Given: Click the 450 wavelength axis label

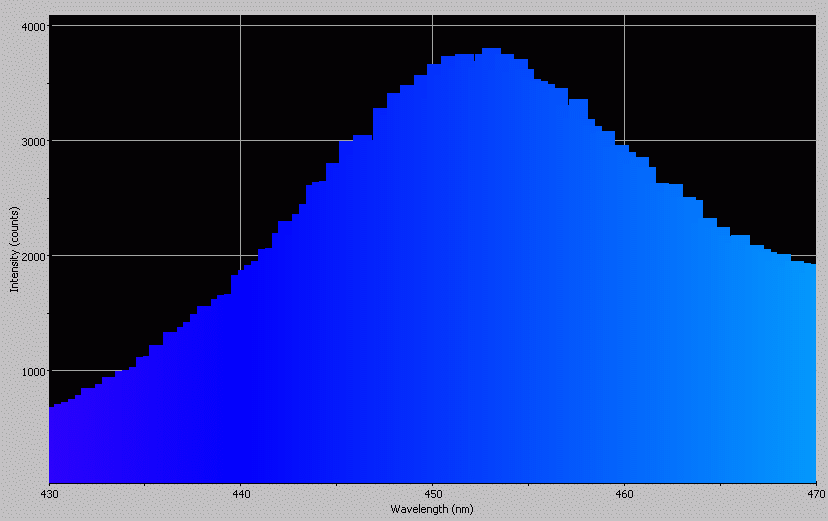Looking at the screenshot, I should click(432, 495).
